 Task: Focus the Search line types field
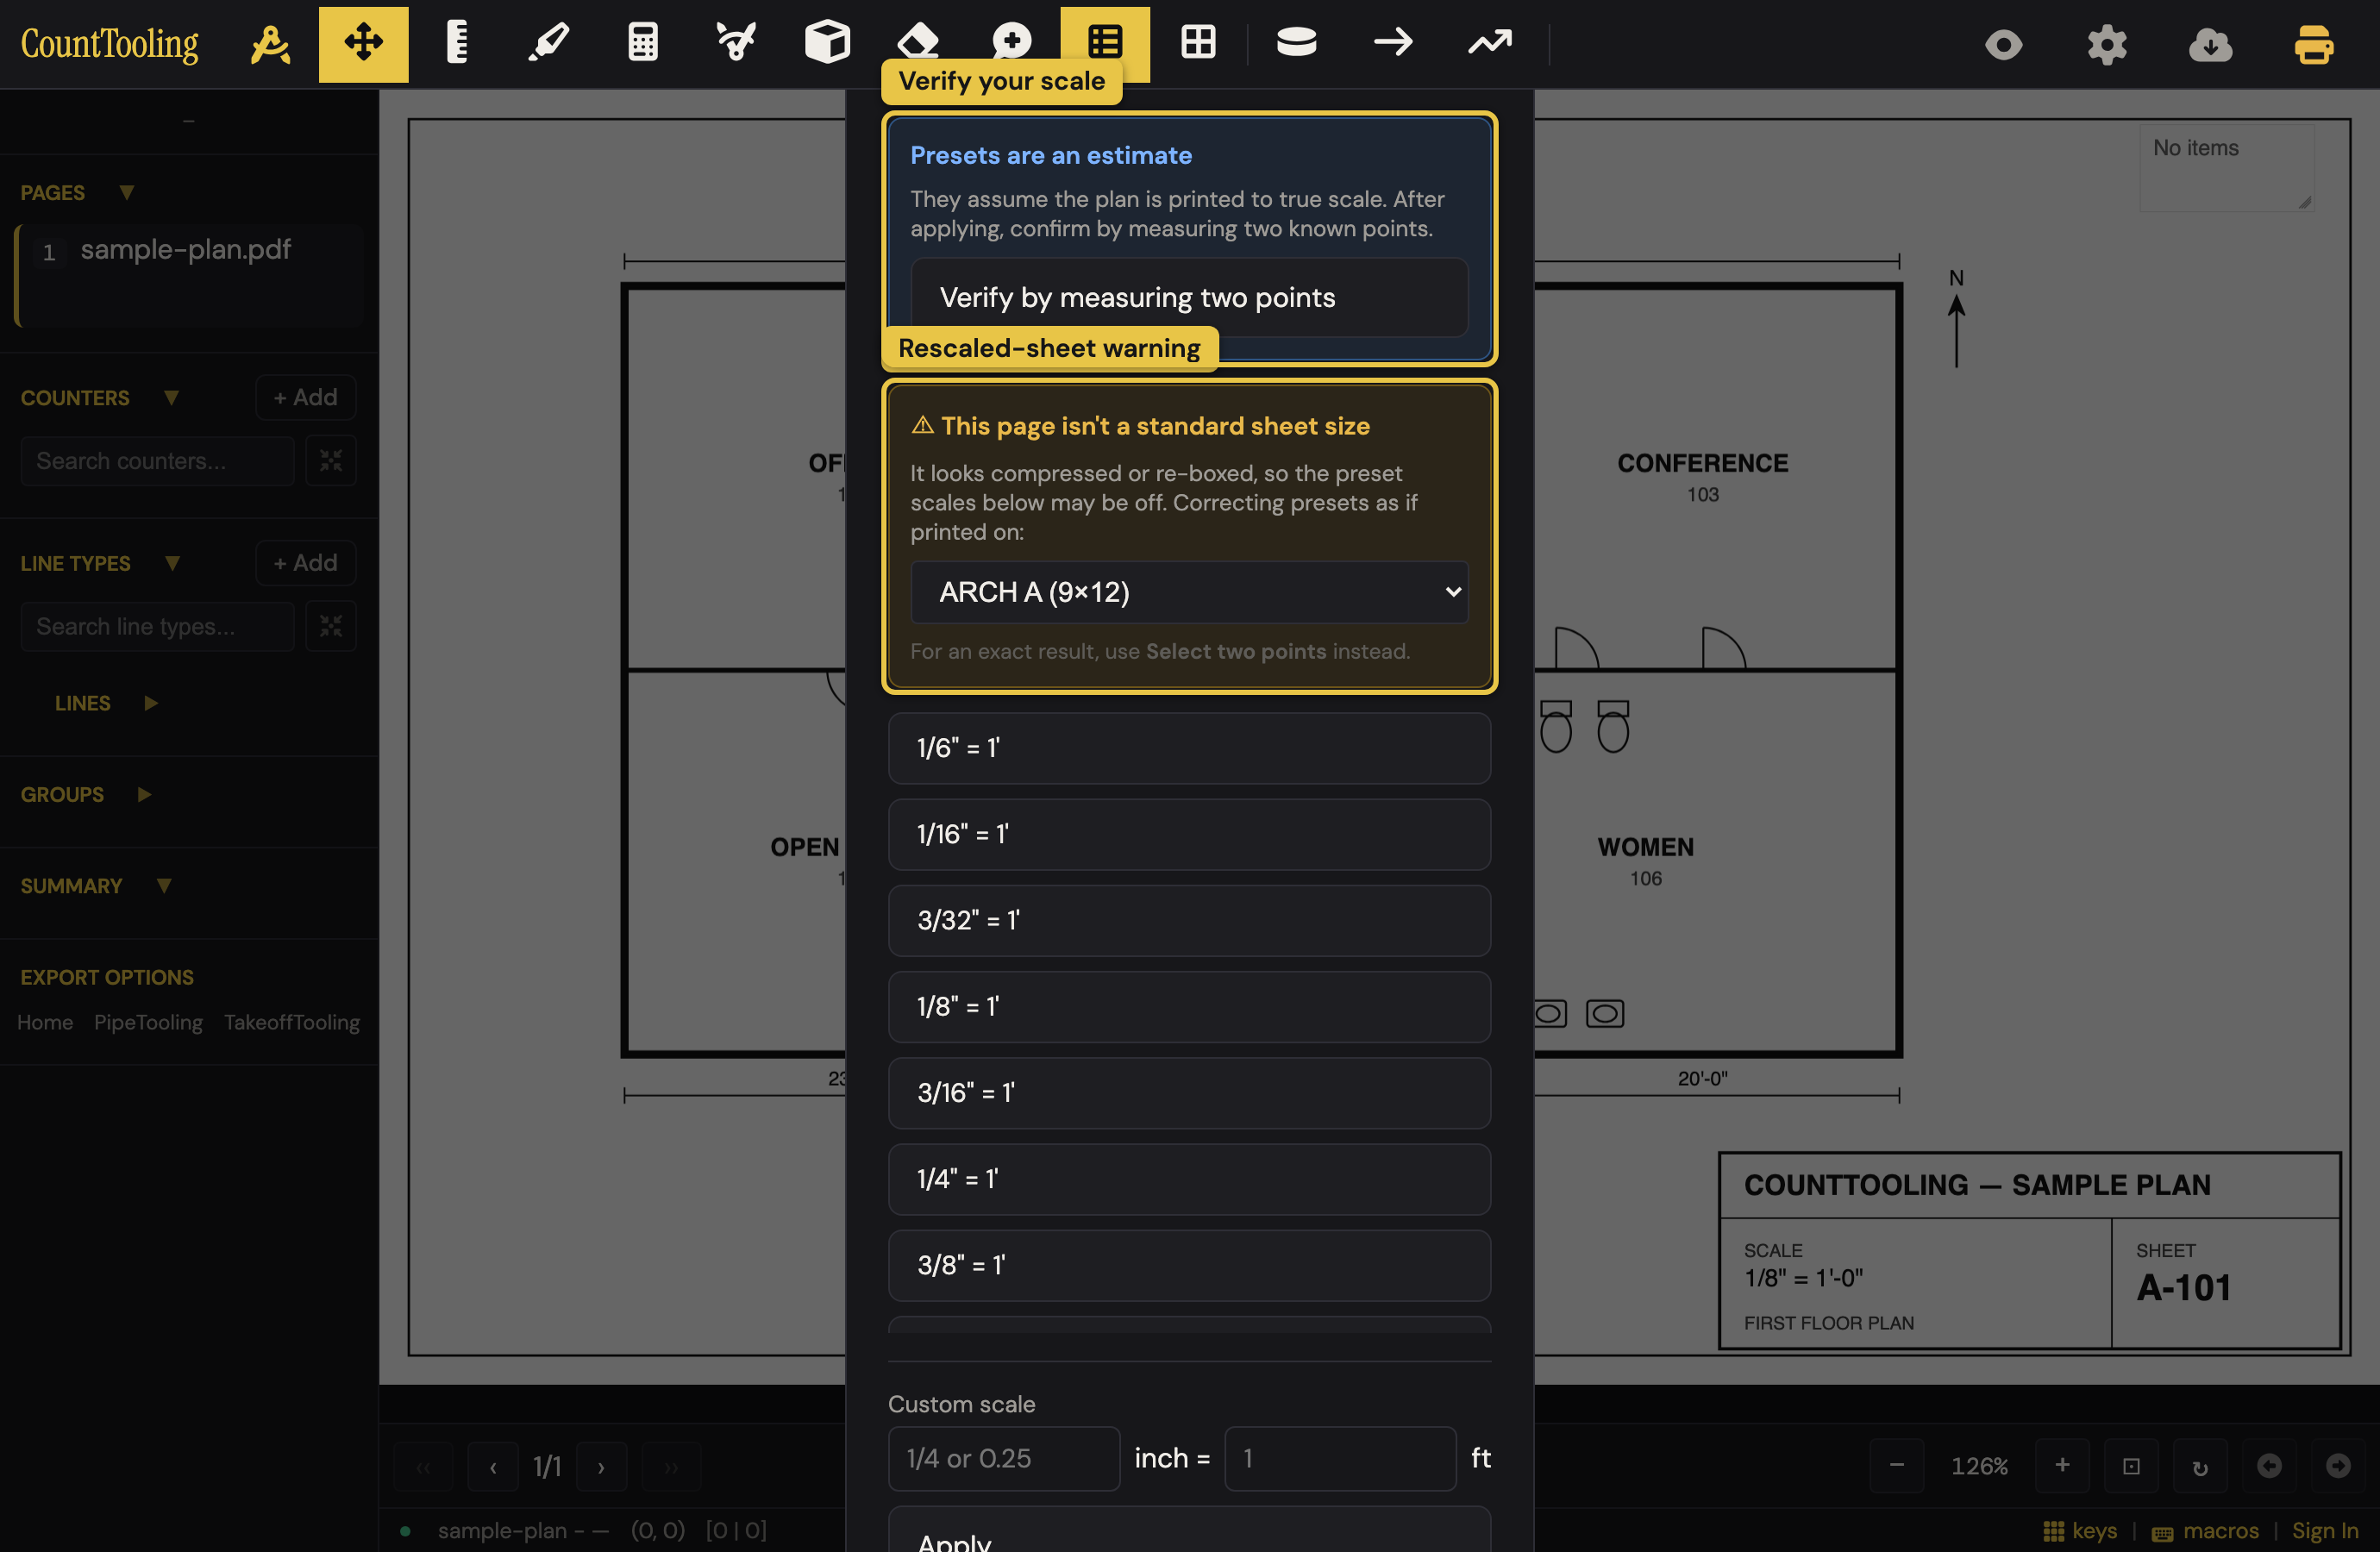(157, 627)
